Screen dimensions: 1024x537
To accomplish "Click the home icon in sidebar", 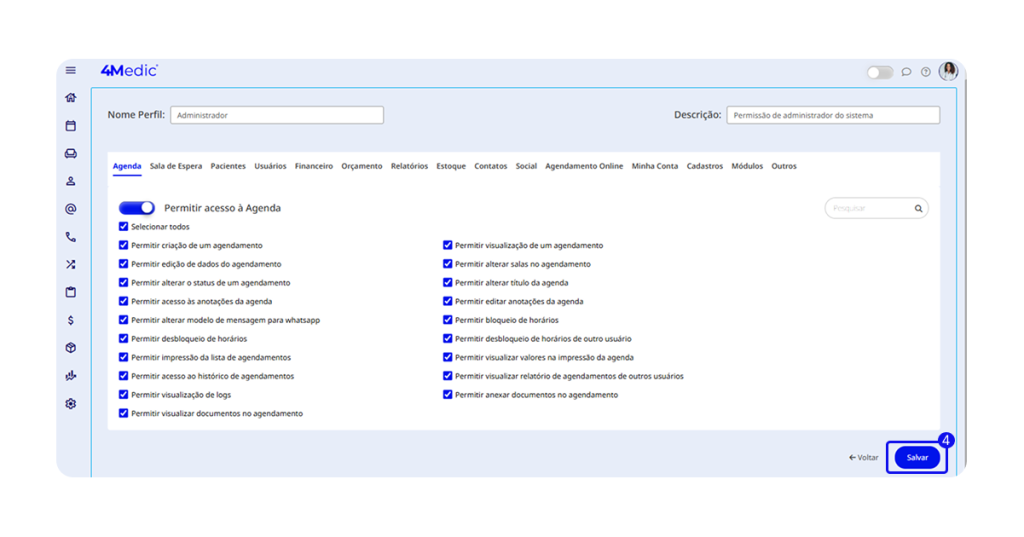I will 71,98.
